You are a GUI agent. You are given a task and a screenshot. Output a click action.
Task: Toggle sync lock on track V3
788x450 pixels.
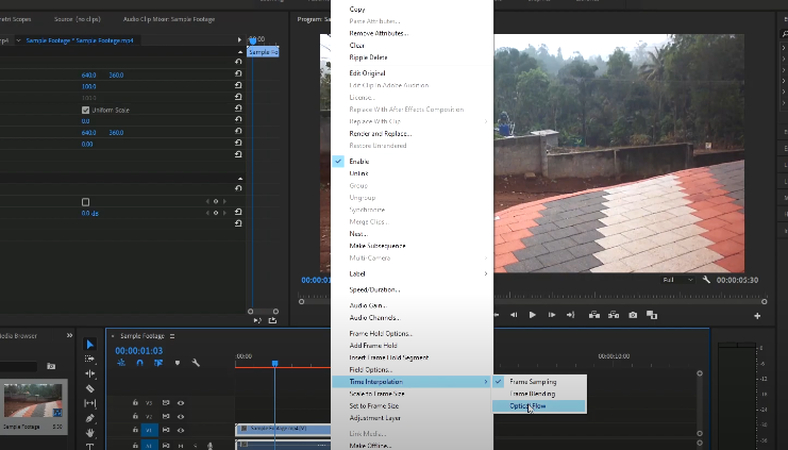coord(165,403)
